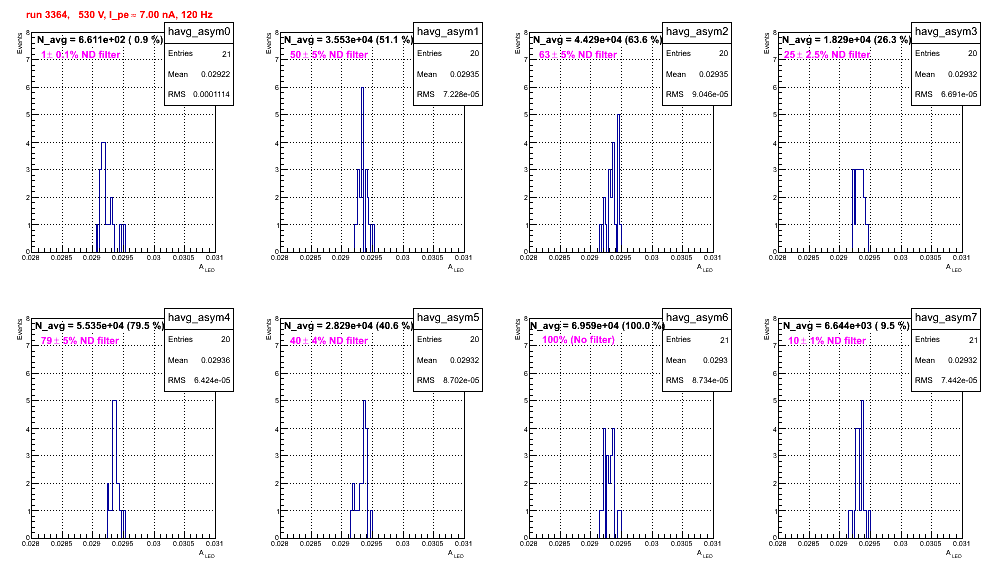Click RMS value 6.424e-05
The width and height of the screenshot is (996, 572).
tap(212, 381)
